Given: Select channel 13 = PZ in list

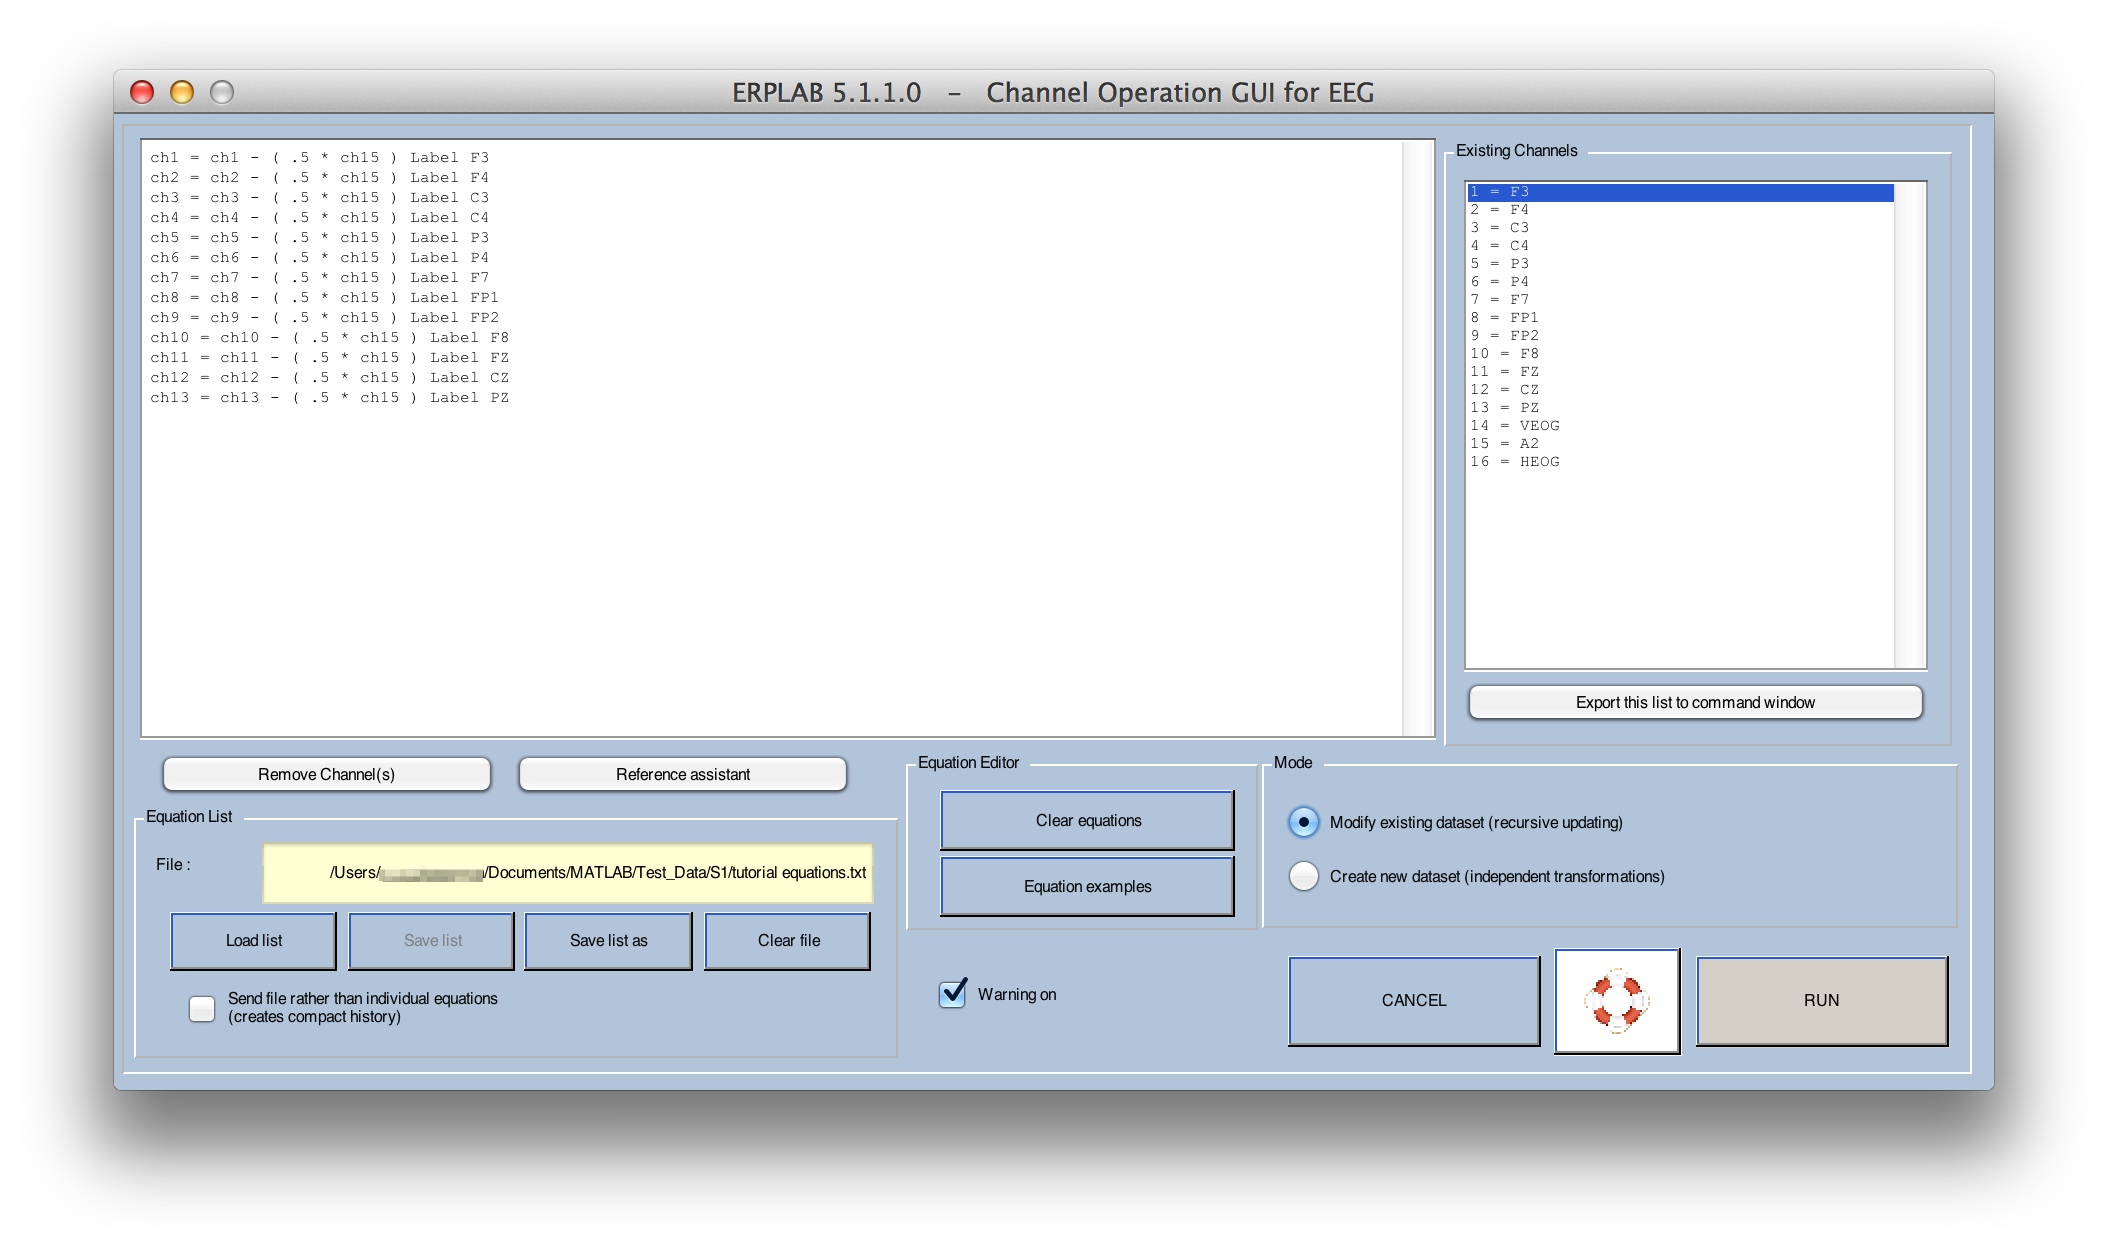Looking at the screenshot, I should (1680, 408).
